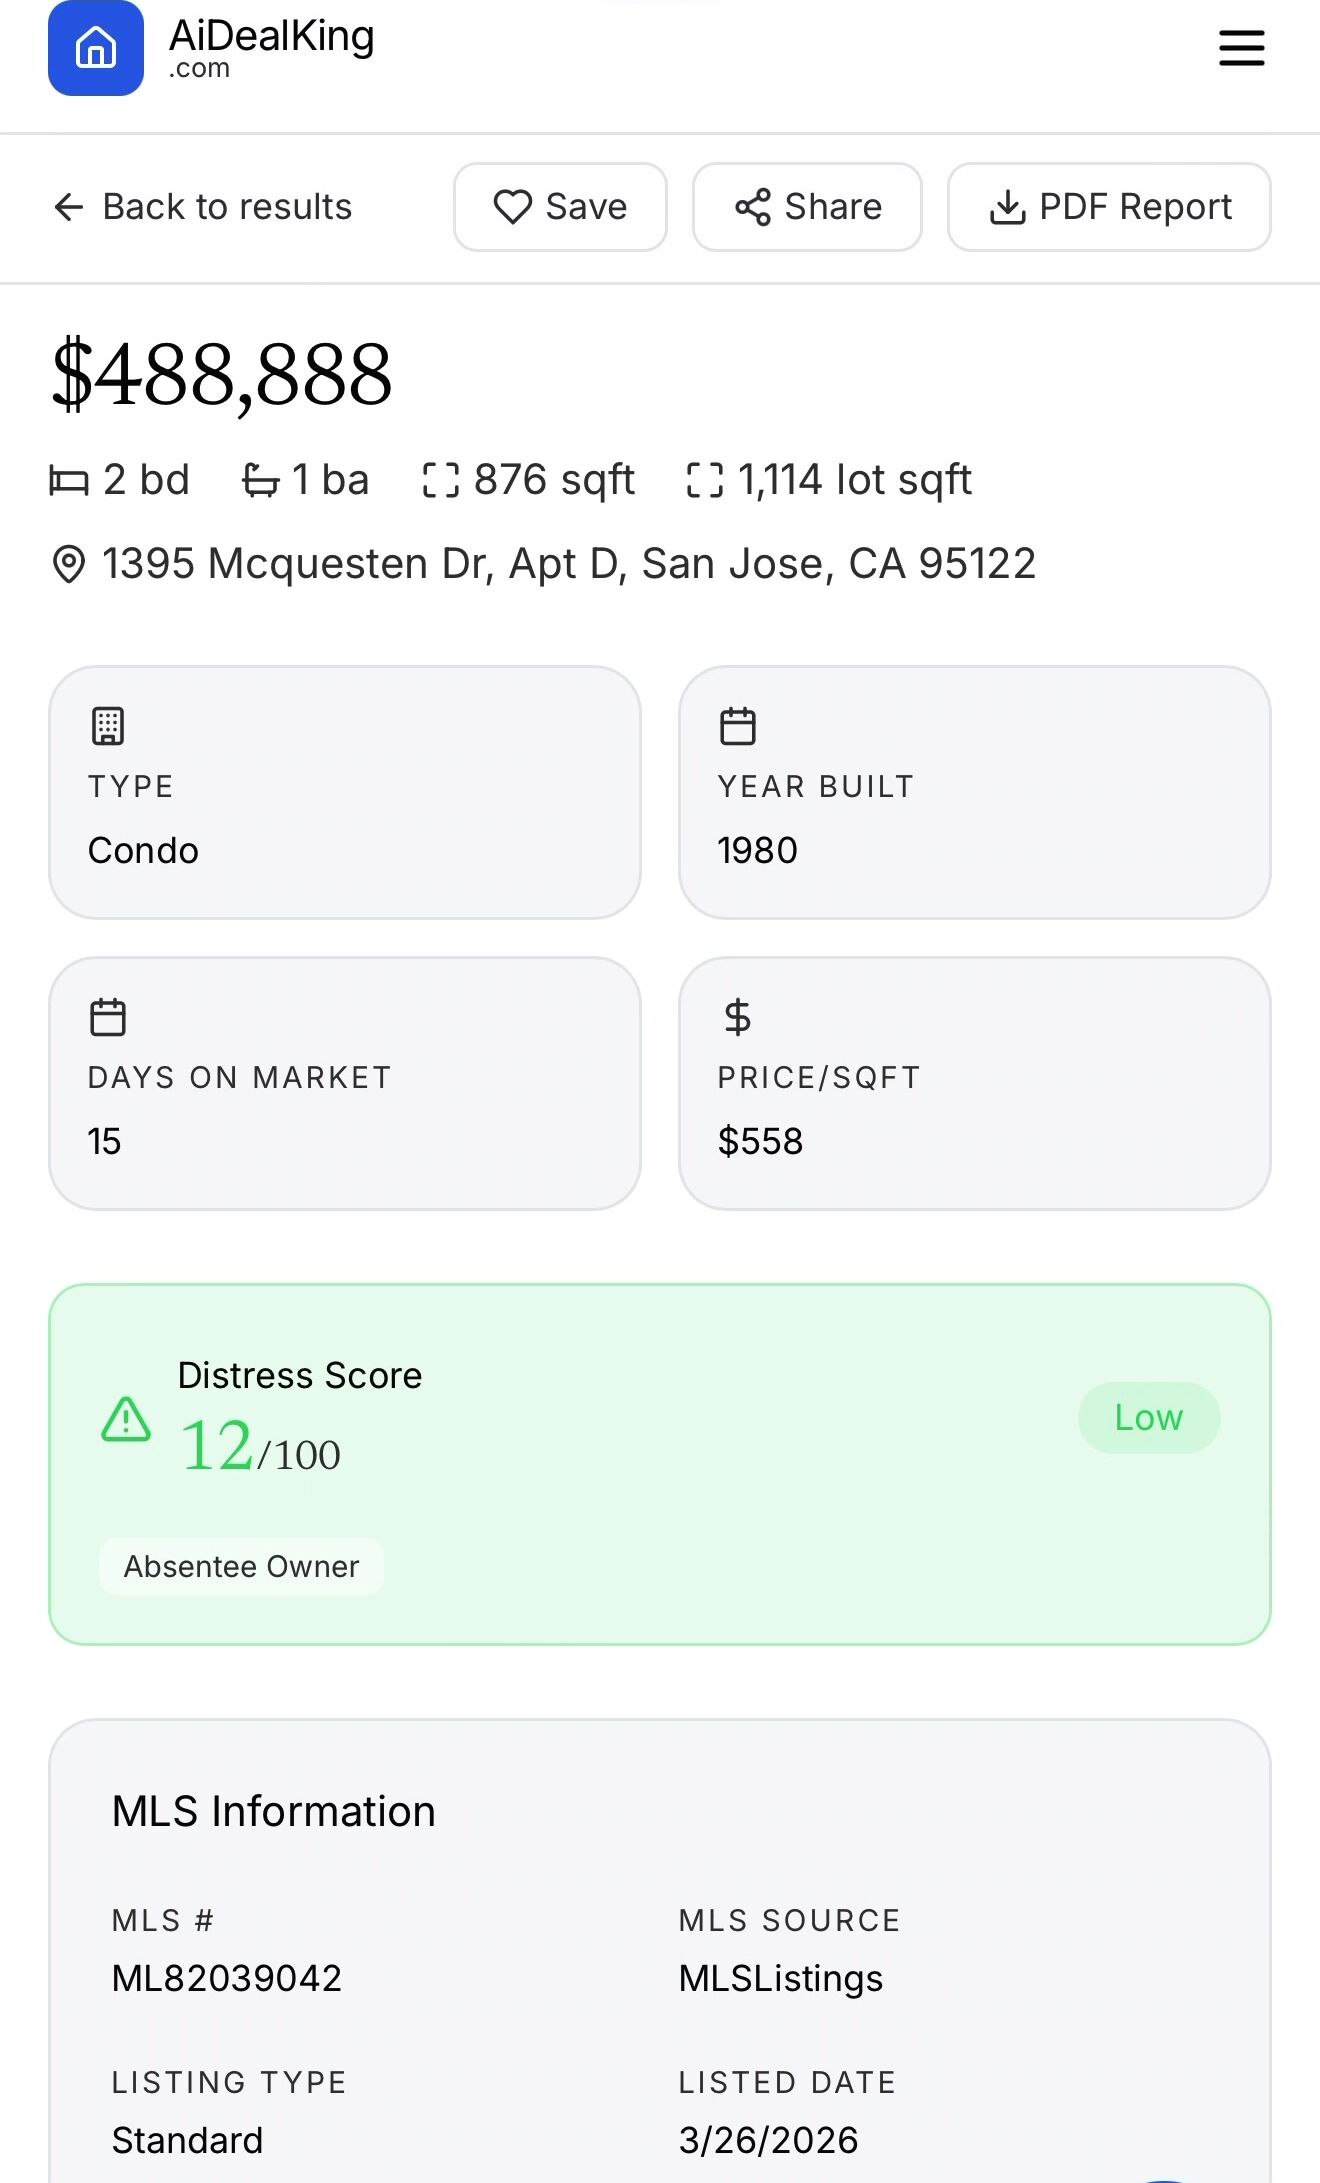Click the distress warning triangle icon
The height and width of the screenshot is (2183, 1320).
pos(126,1419)
